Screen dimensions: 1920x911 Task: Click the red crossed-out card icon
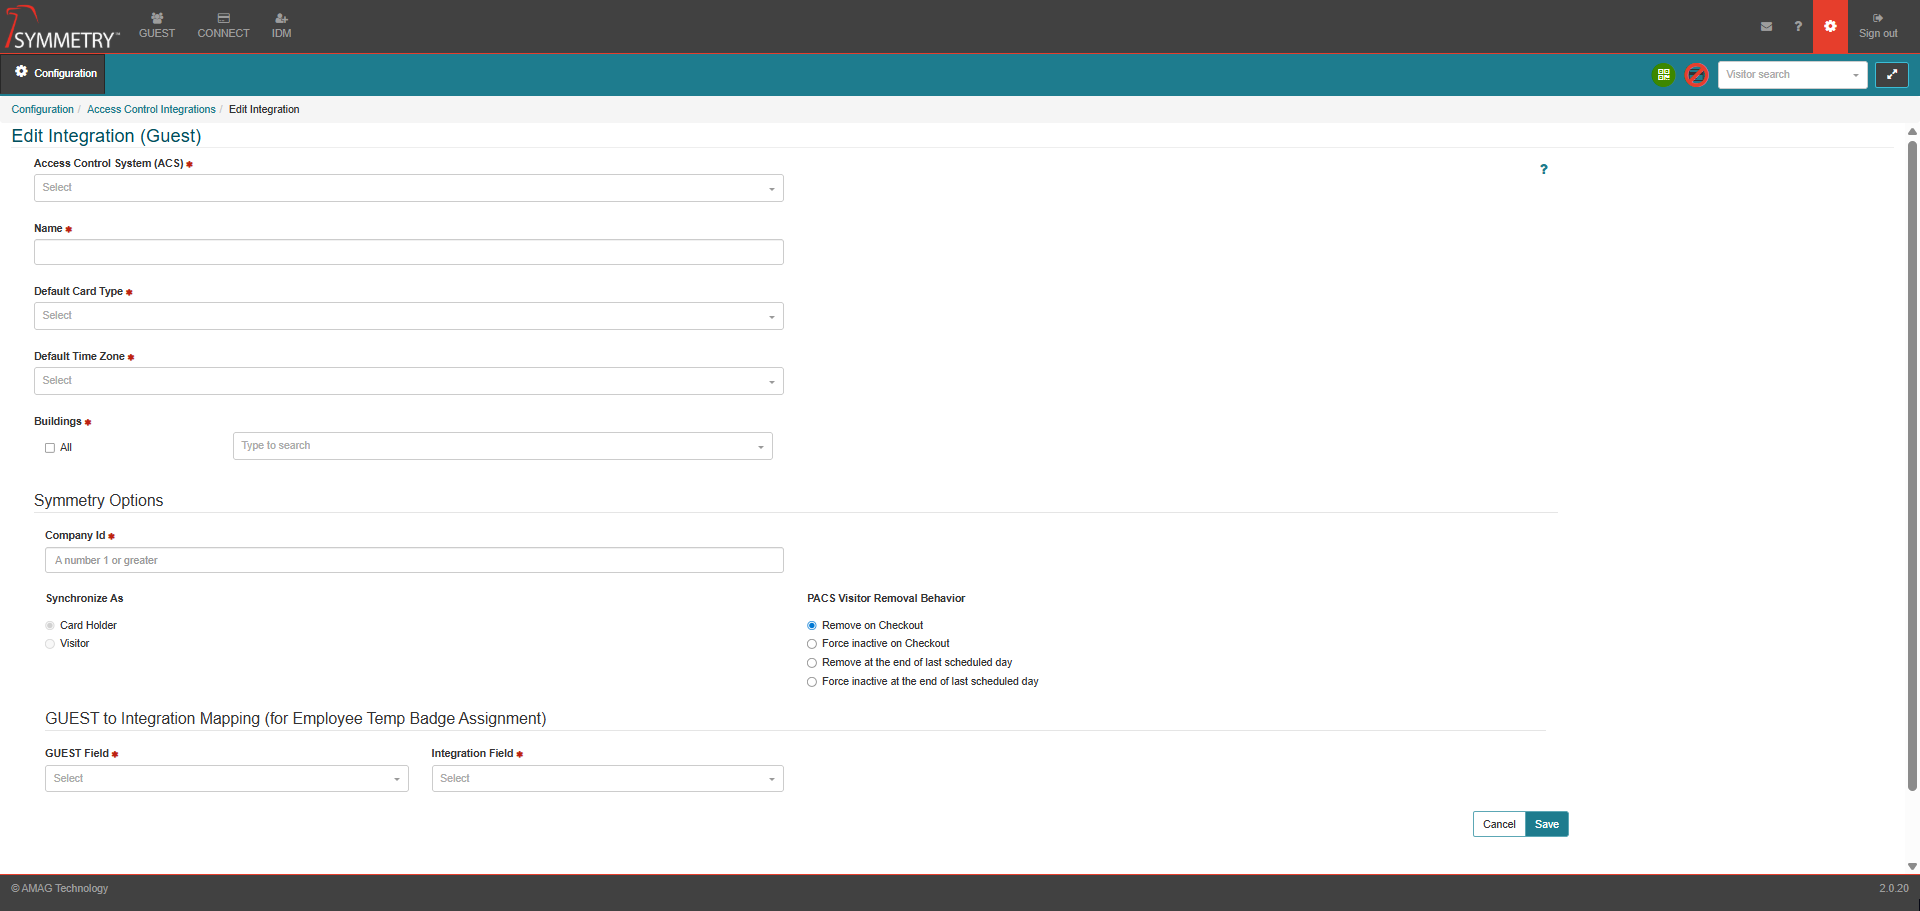coord(1696,75)
